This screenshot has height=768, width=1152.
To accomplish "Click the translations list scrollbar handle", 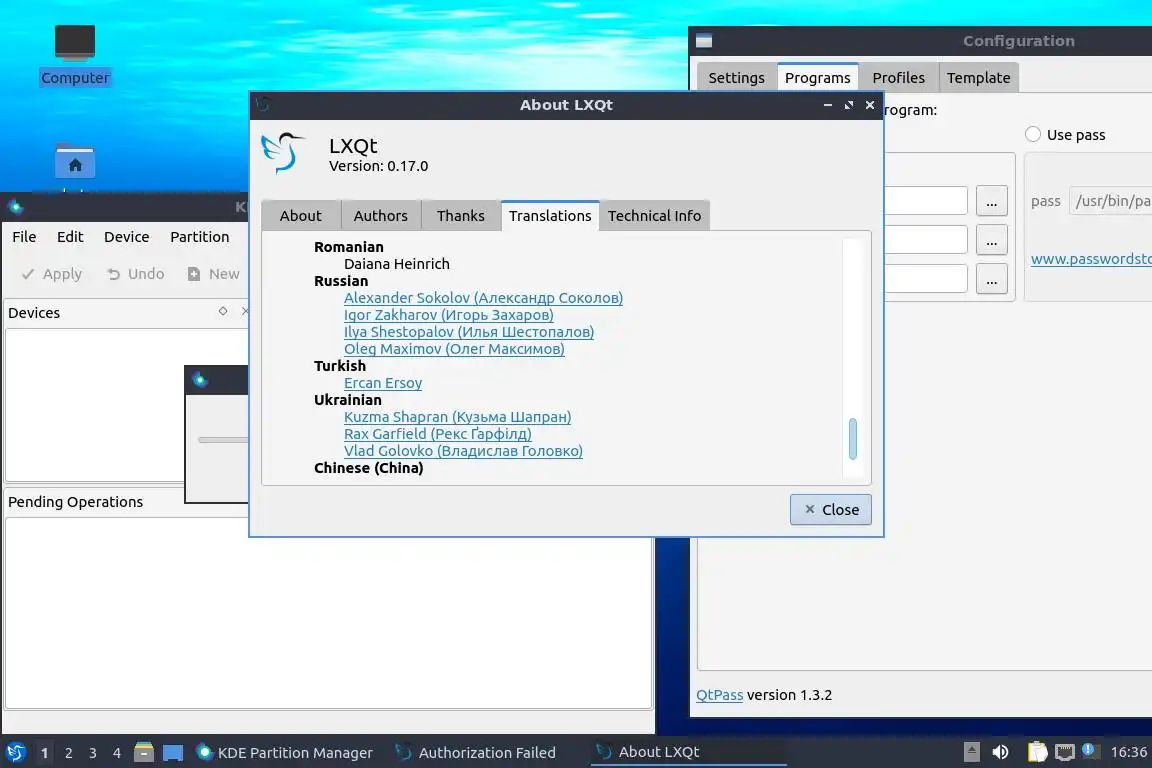I will (x=852, y=439).
